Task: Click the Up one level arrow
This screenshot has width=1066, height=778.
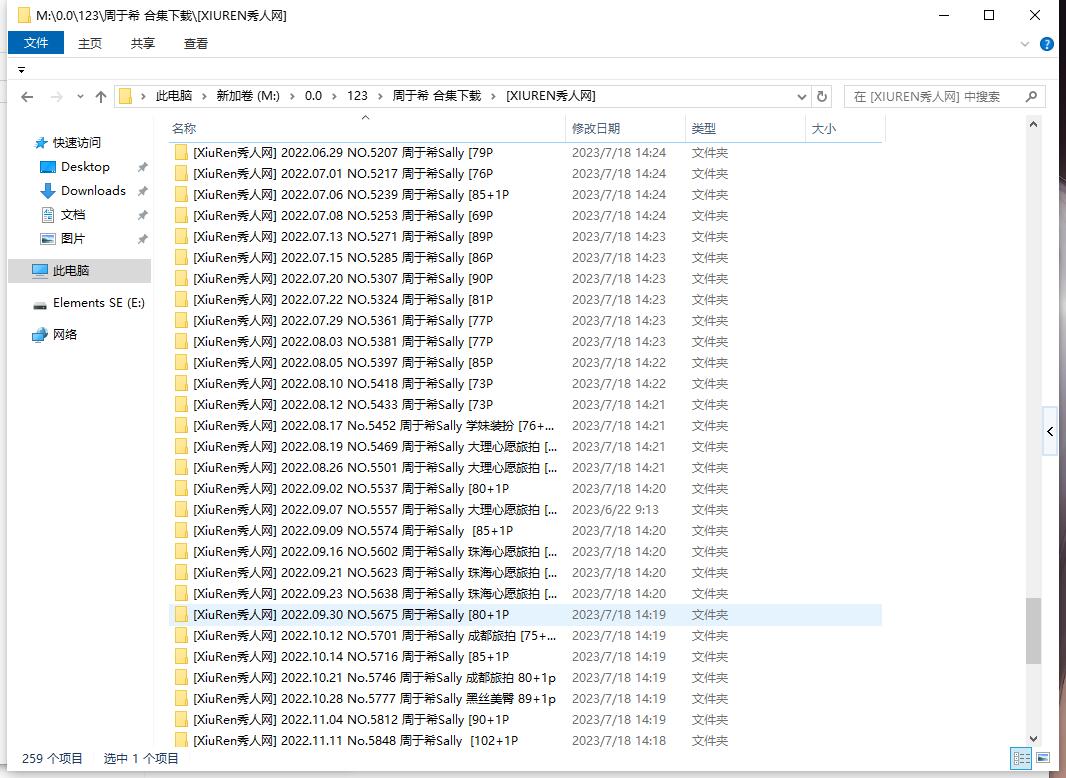Action: [x=101, y=97]
